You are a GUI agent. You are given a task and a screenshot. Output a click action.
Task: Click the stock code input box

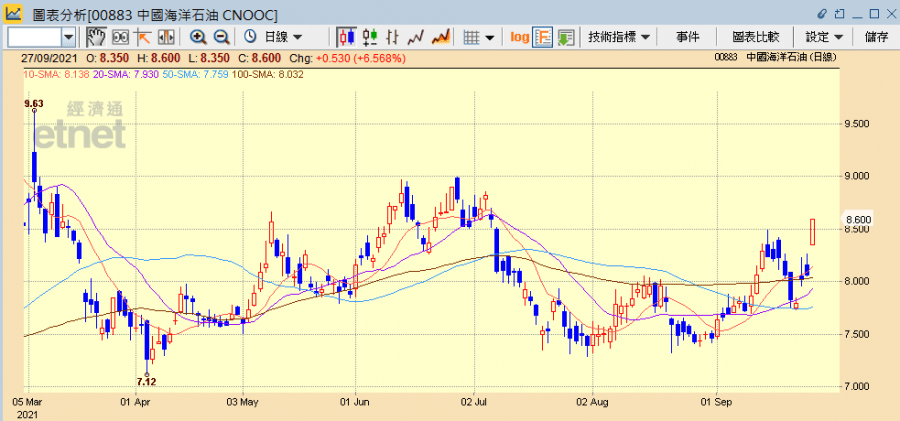(x=34, y=37)
